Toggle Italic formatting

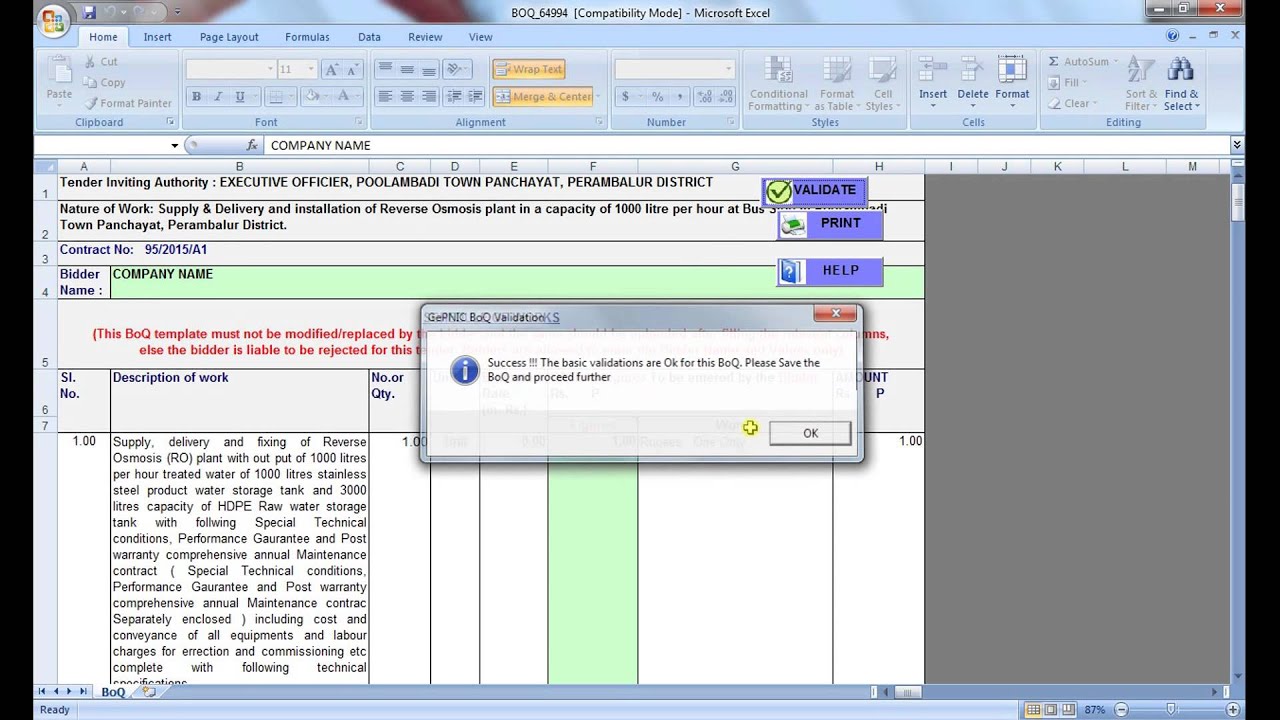pyautogui.click(x=218, y=97)
